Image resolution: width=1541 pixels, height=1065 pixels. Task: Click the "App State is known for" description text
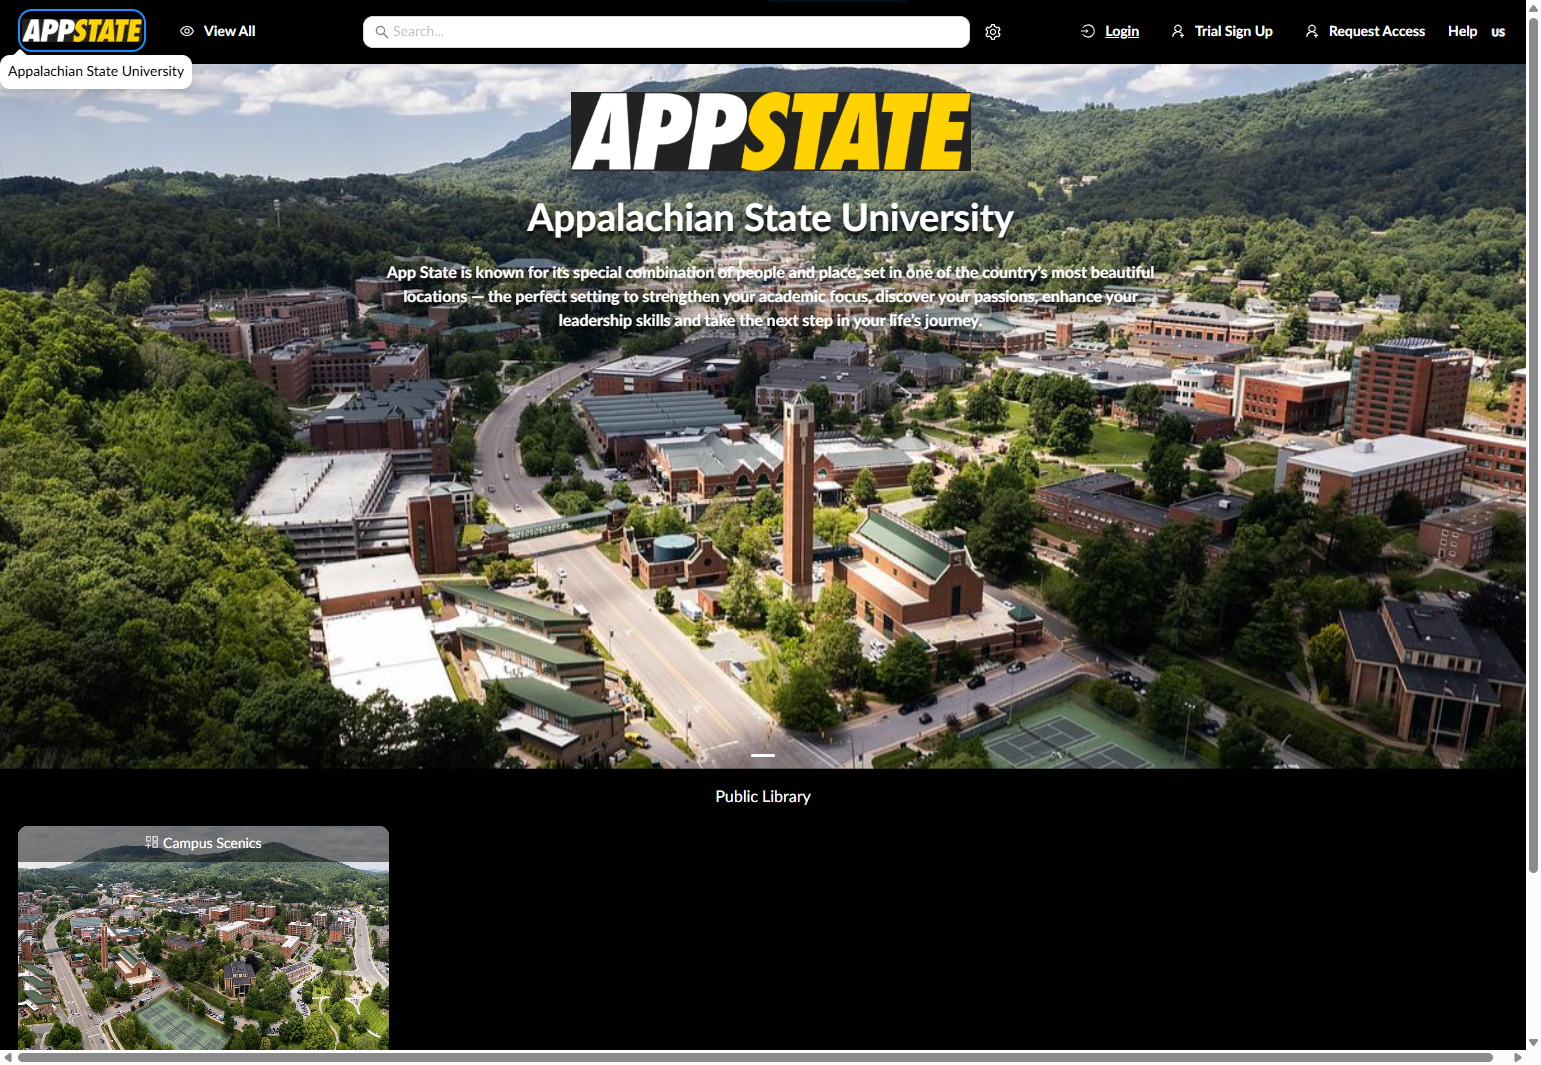click(770, 296)
